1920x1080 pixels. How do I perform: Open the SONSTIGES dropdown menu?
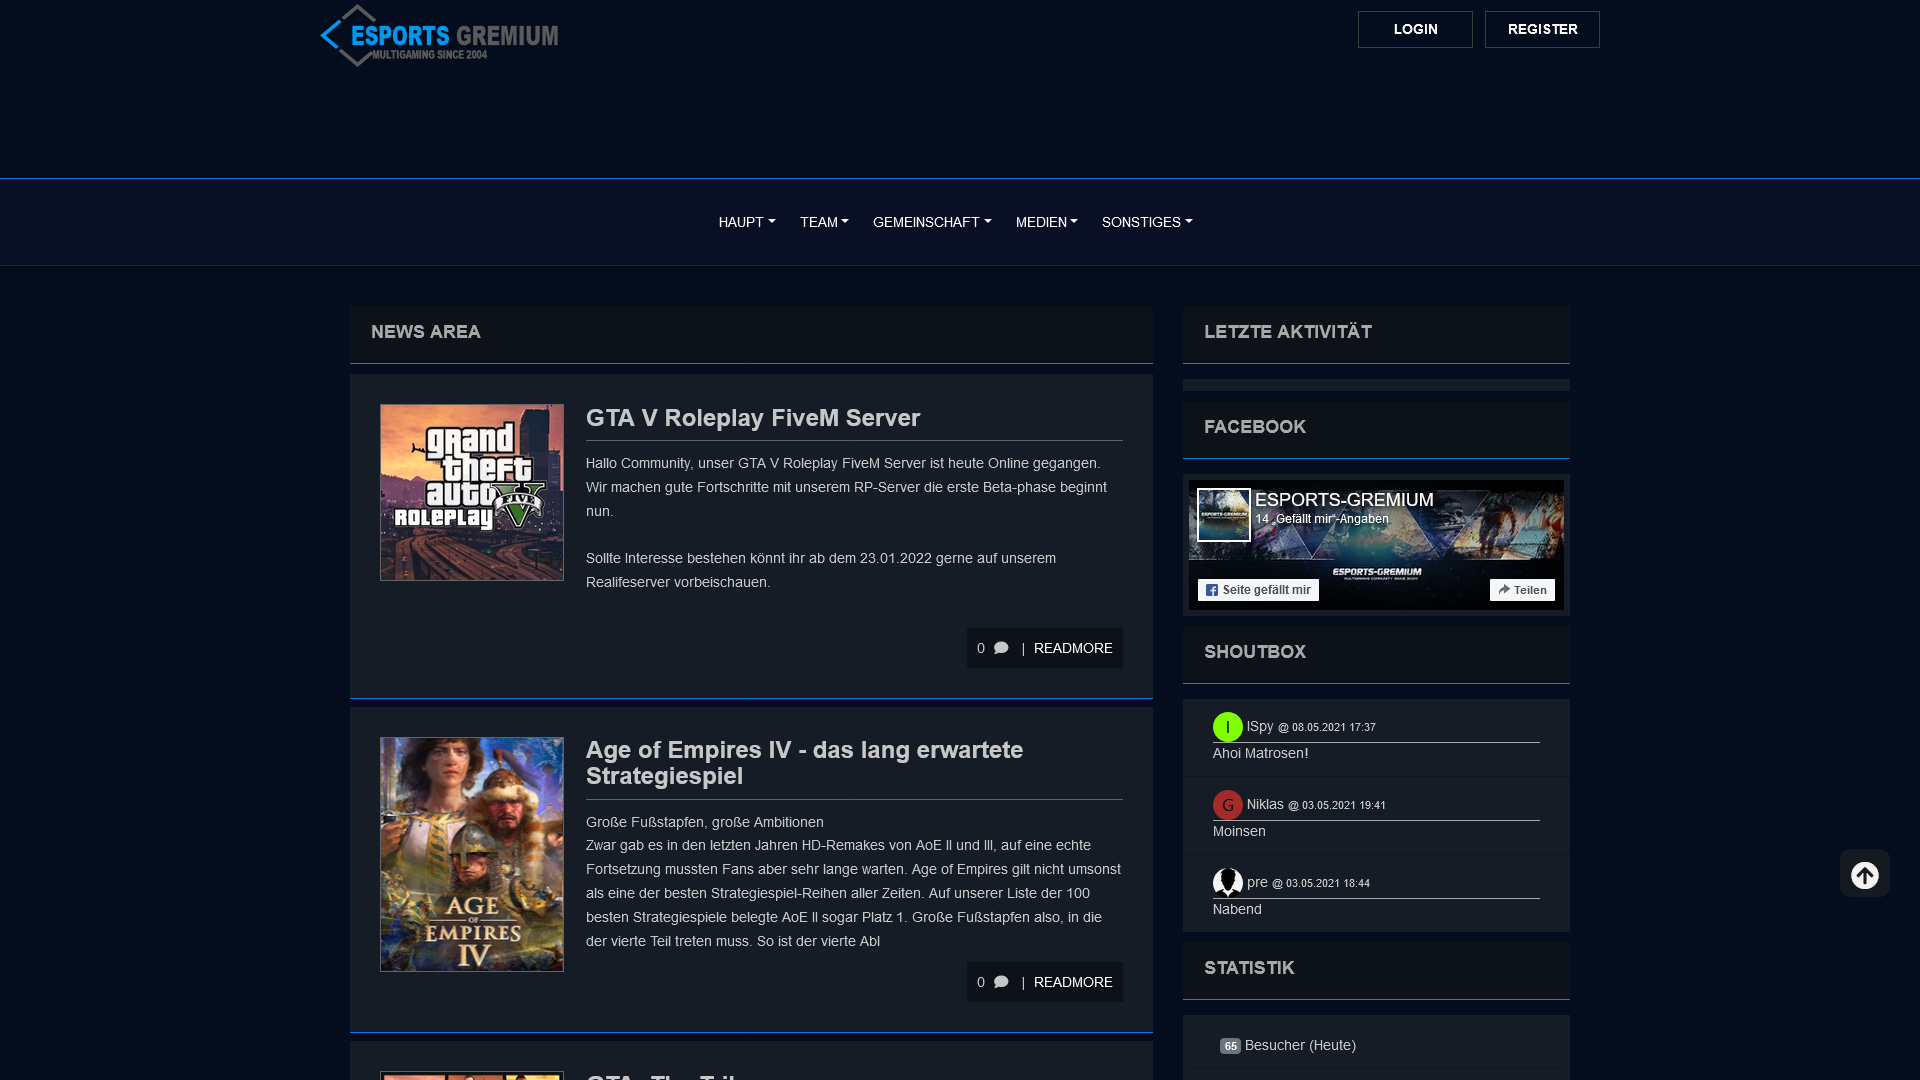click(x=1147, y=222)
